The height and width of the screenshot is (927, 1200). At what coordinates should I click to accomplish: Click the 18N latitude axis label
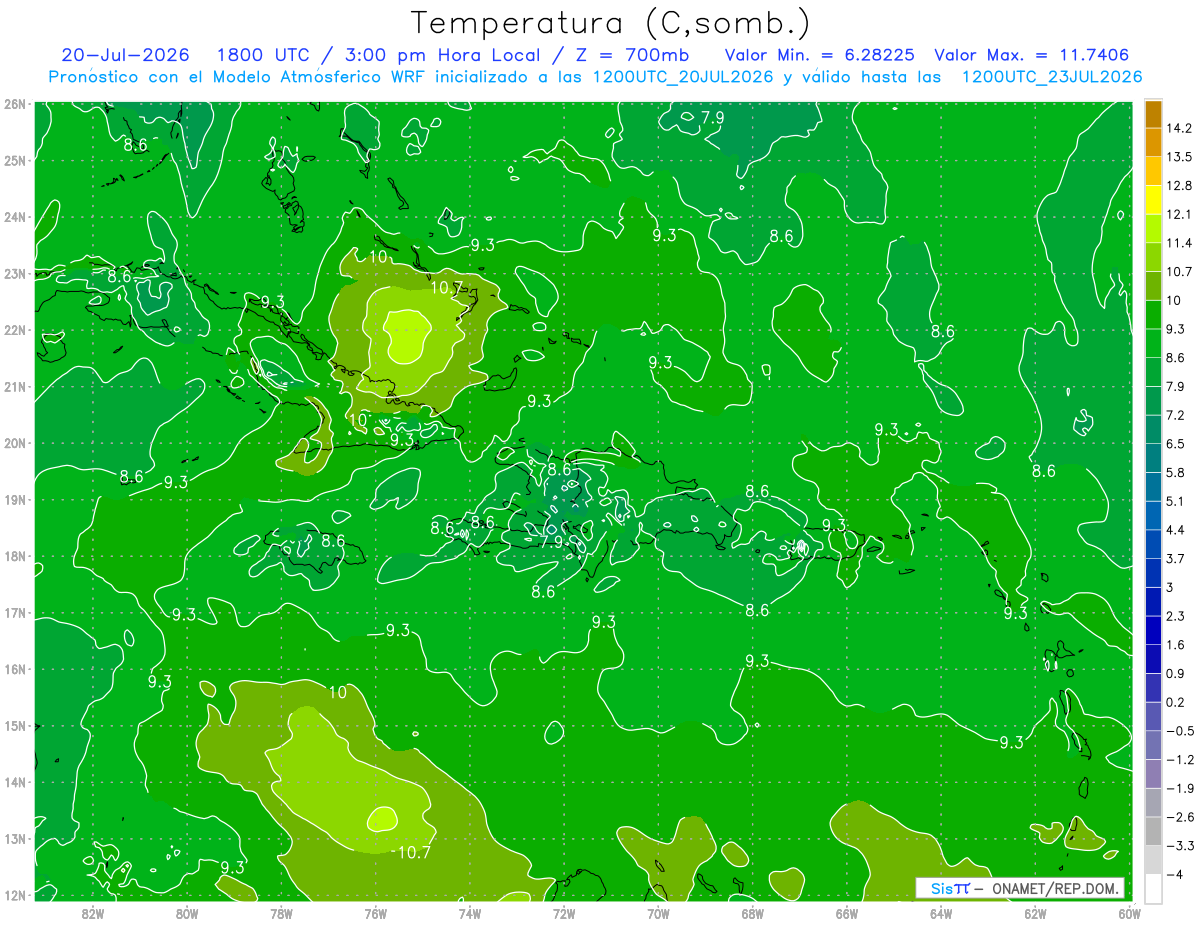coord(14,556)
